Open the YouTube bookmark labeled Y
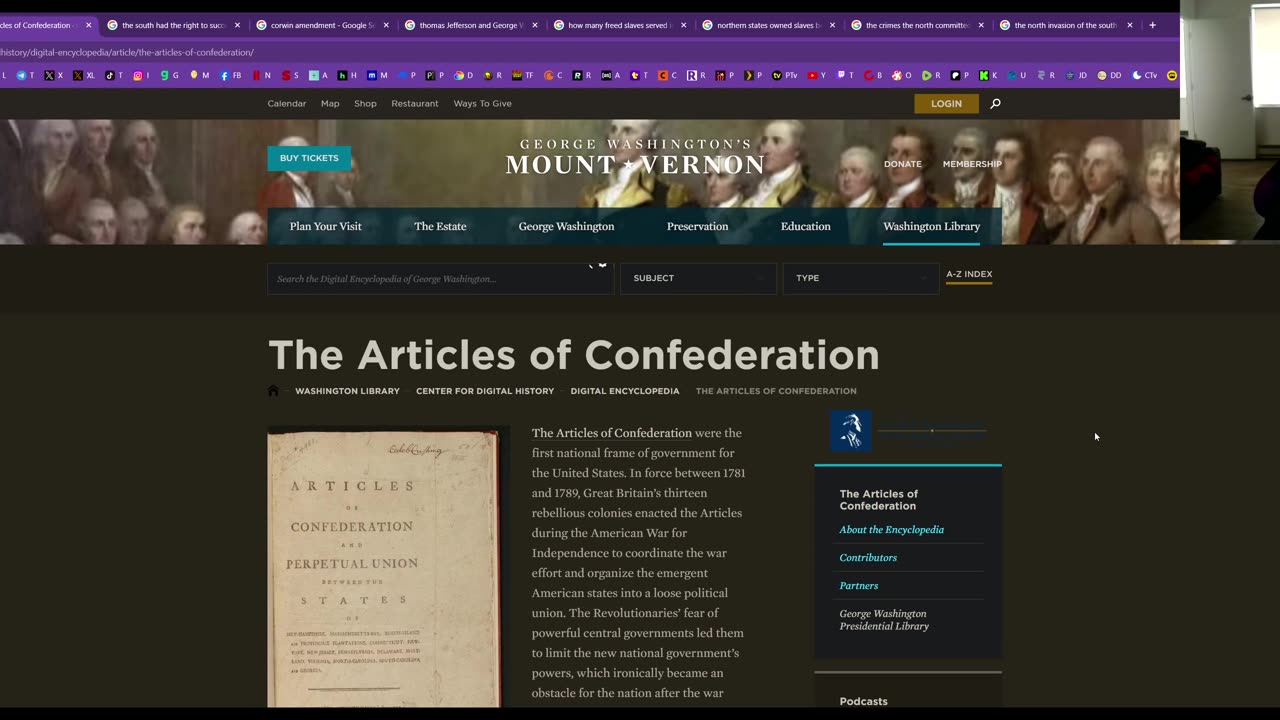This screenshot has width=1280, height=720. [814, 75]
